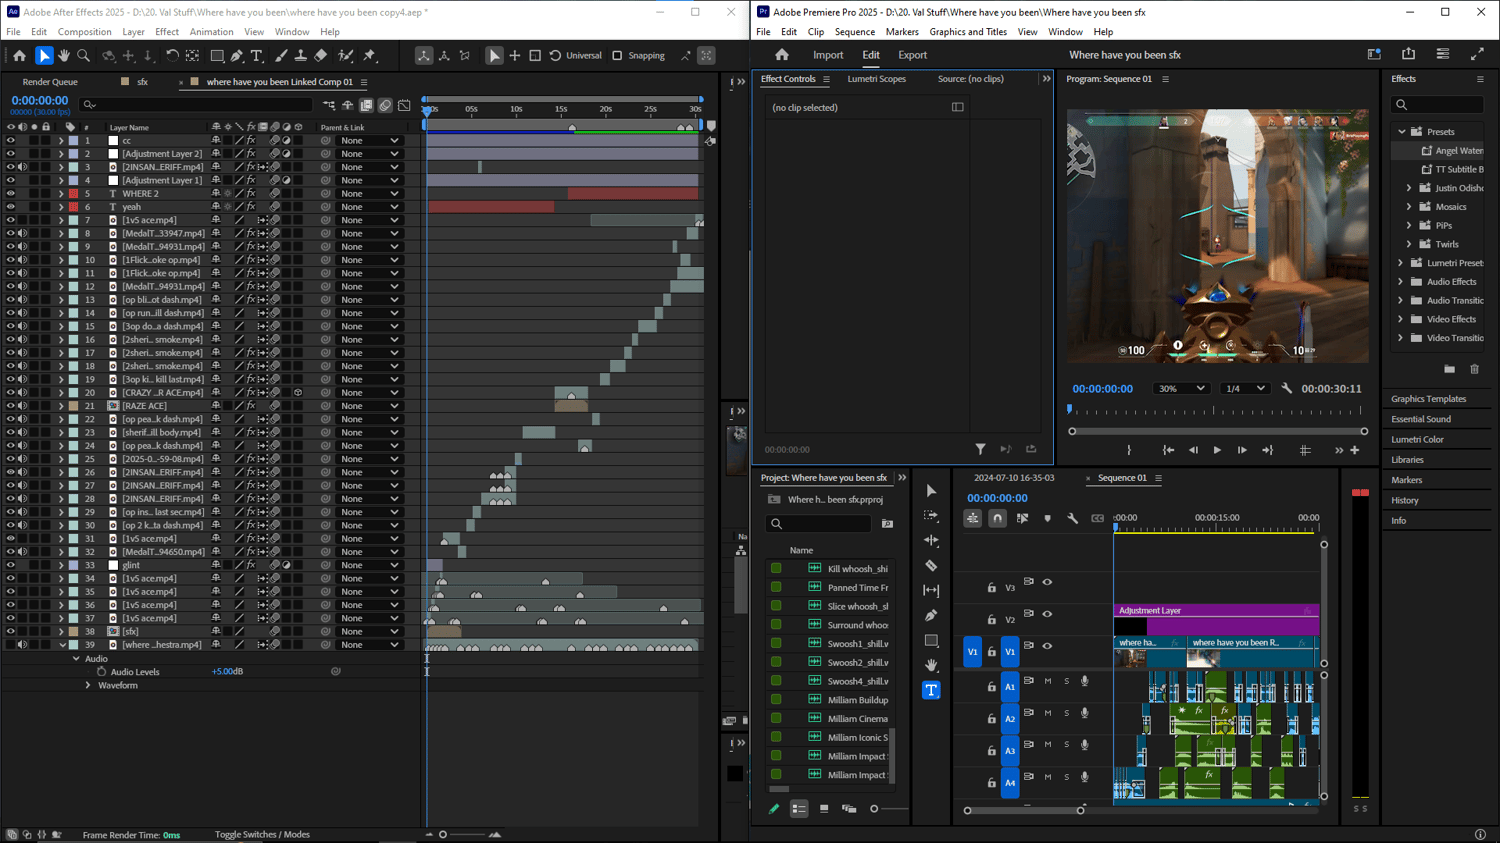Click Toggle Switches / Modes button
1500x843 pixels.
(x=262, y=834)
